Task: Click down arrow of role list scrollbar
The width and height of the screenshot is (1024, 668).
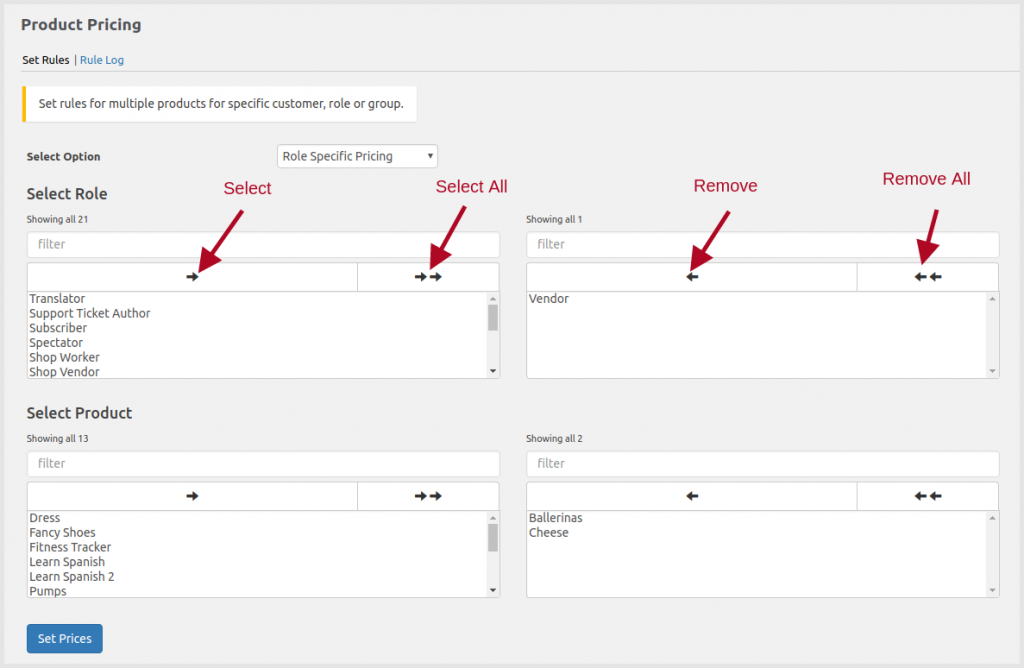Action: 492,371
